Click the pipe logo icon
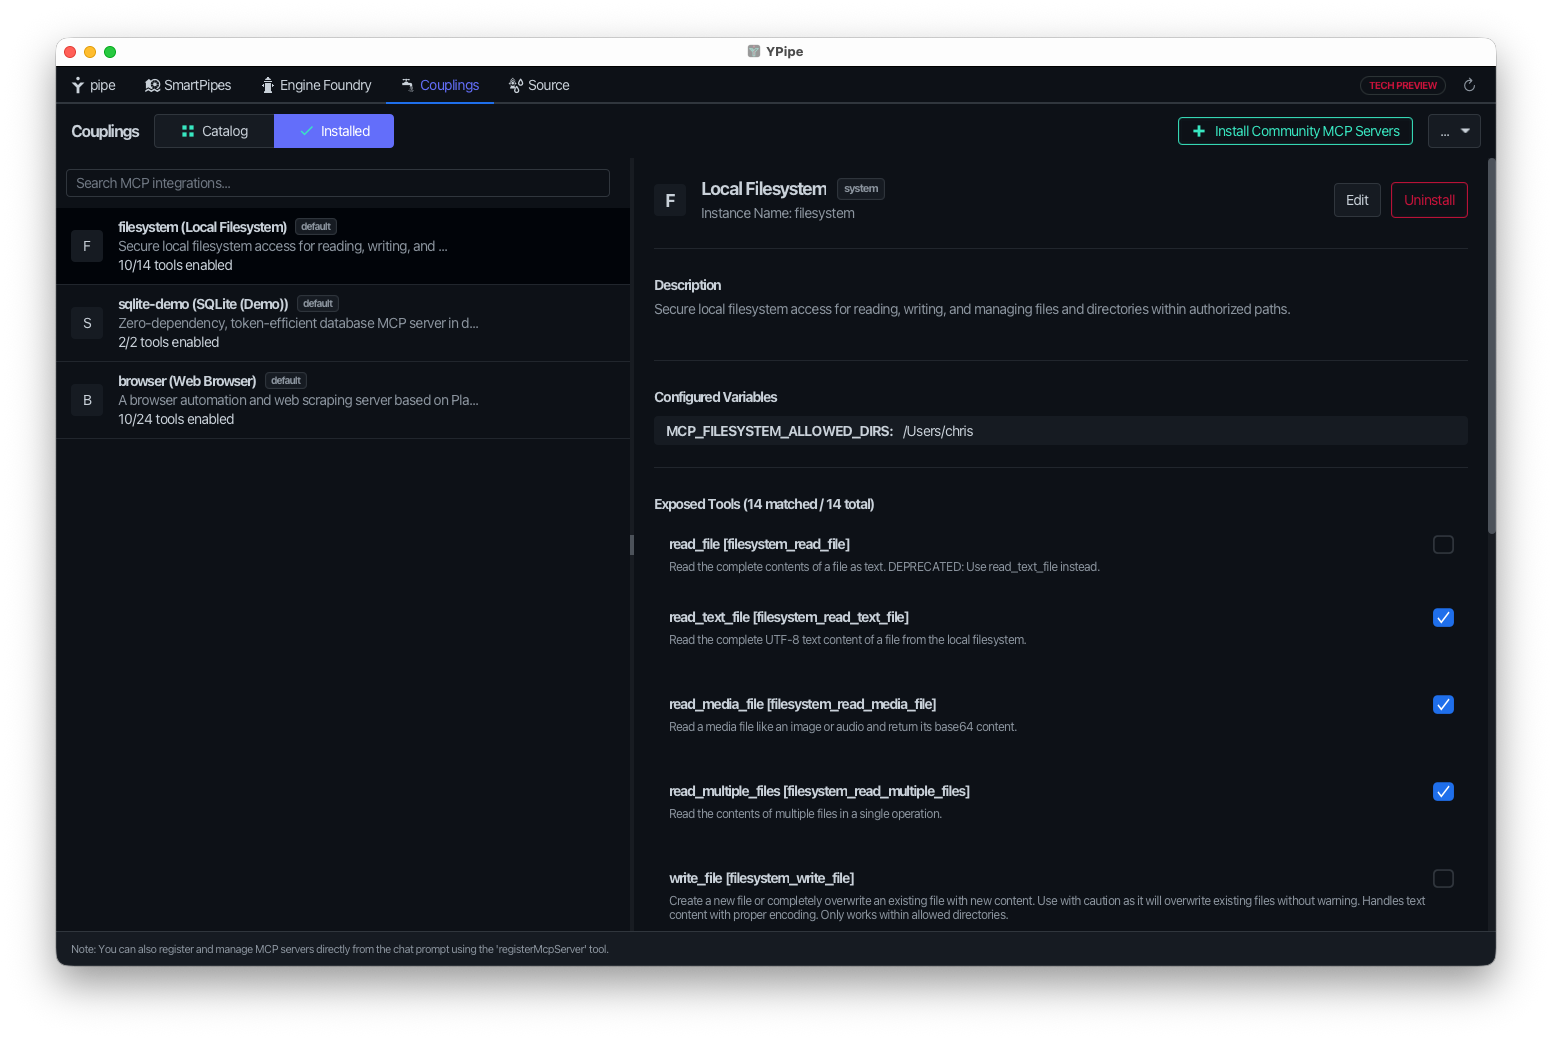 coord(78,86)
